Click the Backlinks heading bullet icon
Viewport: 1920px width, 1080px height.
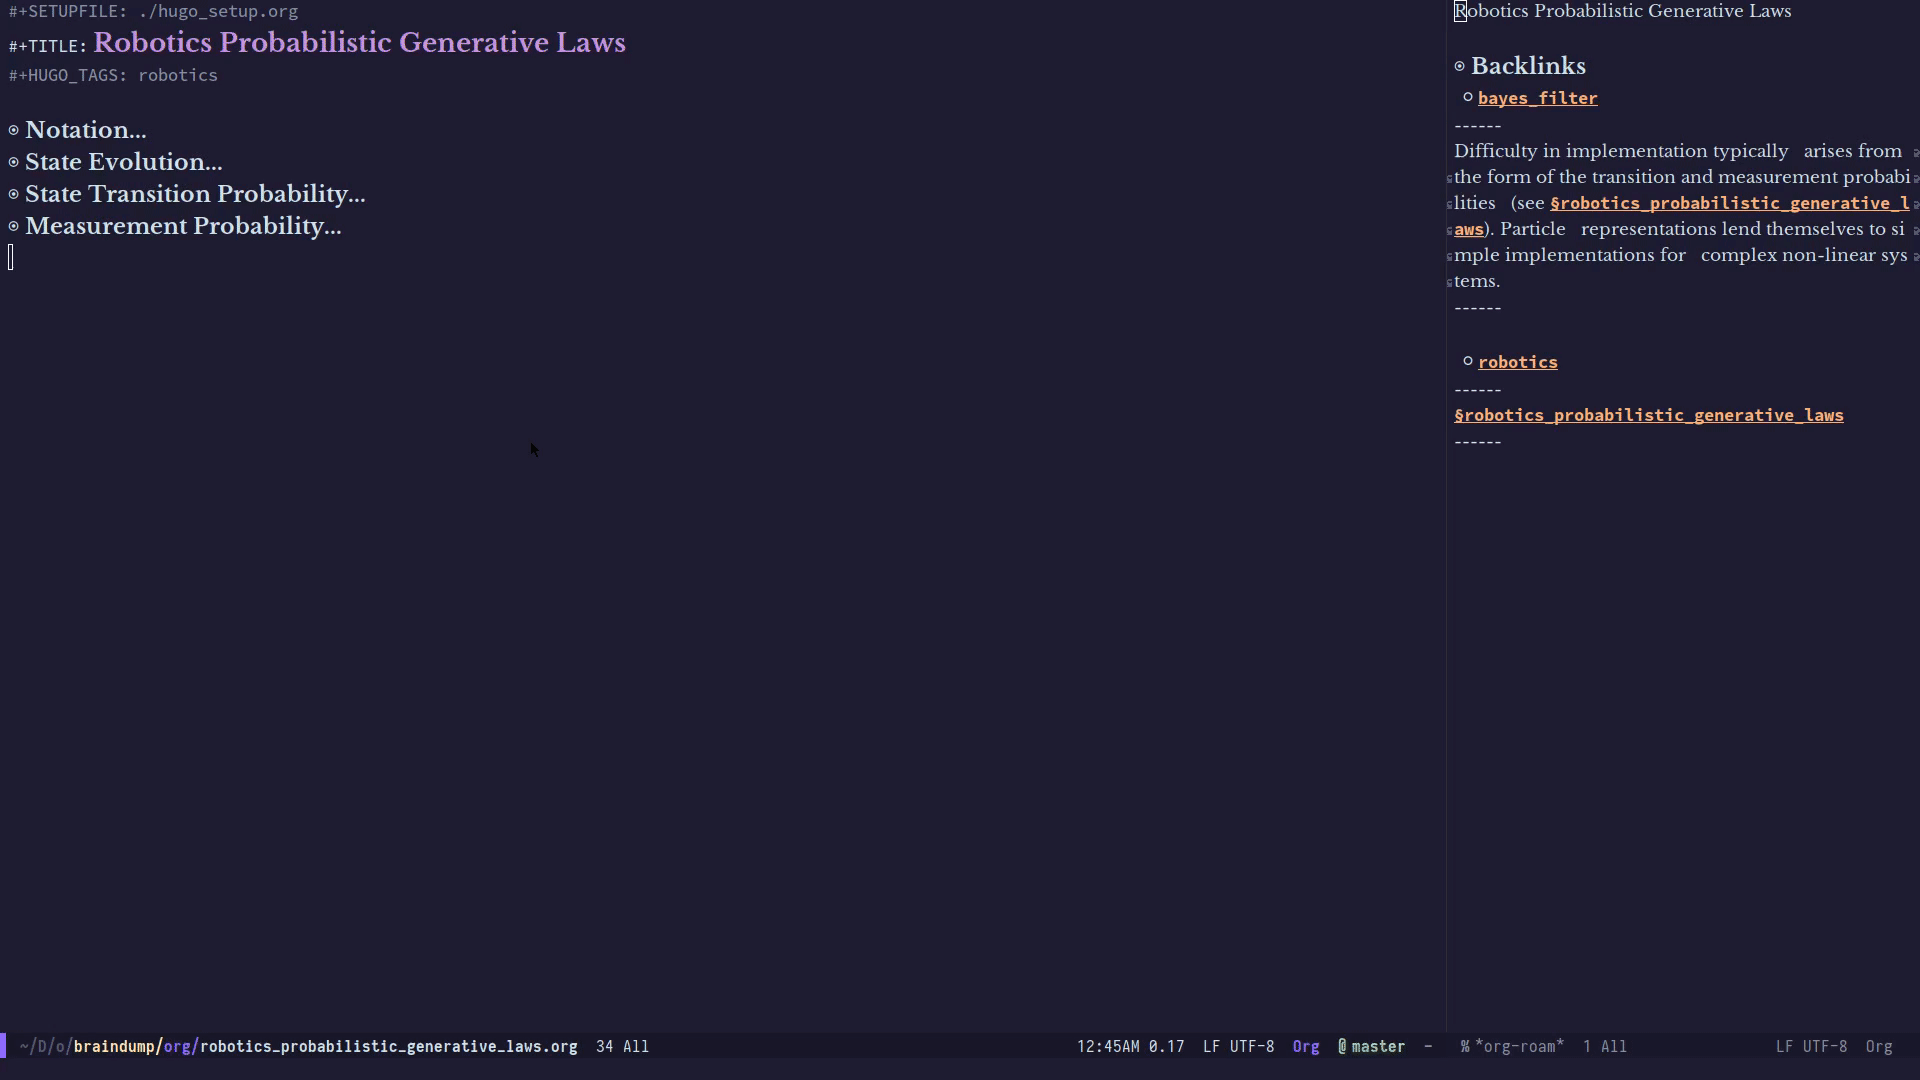pos(1460,66)
